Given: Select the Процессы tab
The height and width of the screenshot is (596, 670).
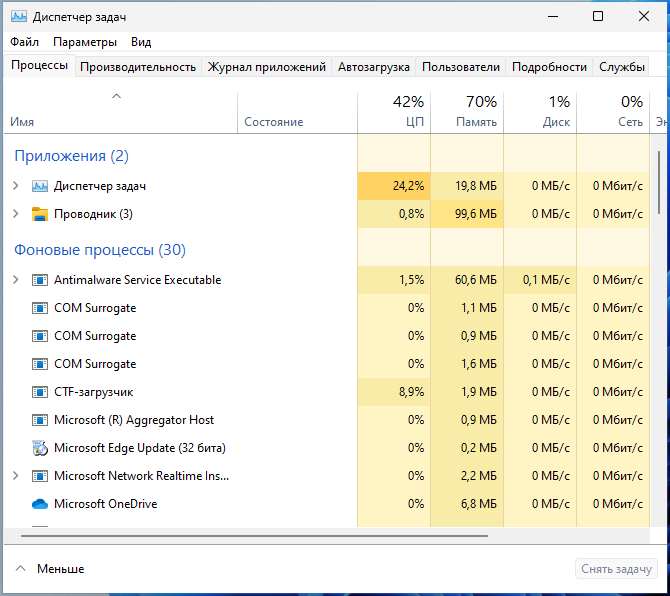Looking at the screenshot, I should [39, 65].
